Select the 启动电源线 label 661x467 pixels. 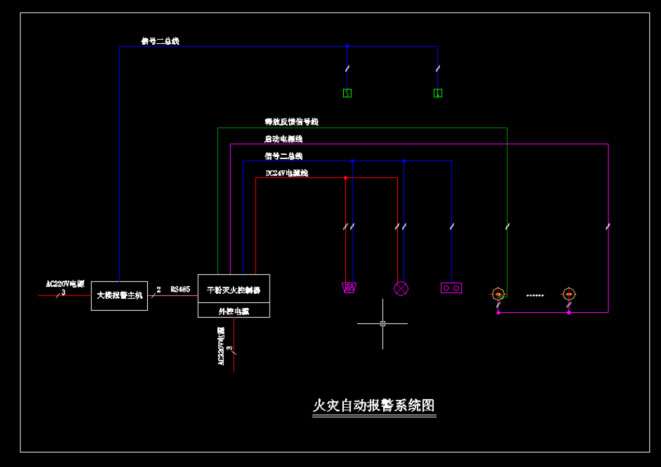(285, 138)
